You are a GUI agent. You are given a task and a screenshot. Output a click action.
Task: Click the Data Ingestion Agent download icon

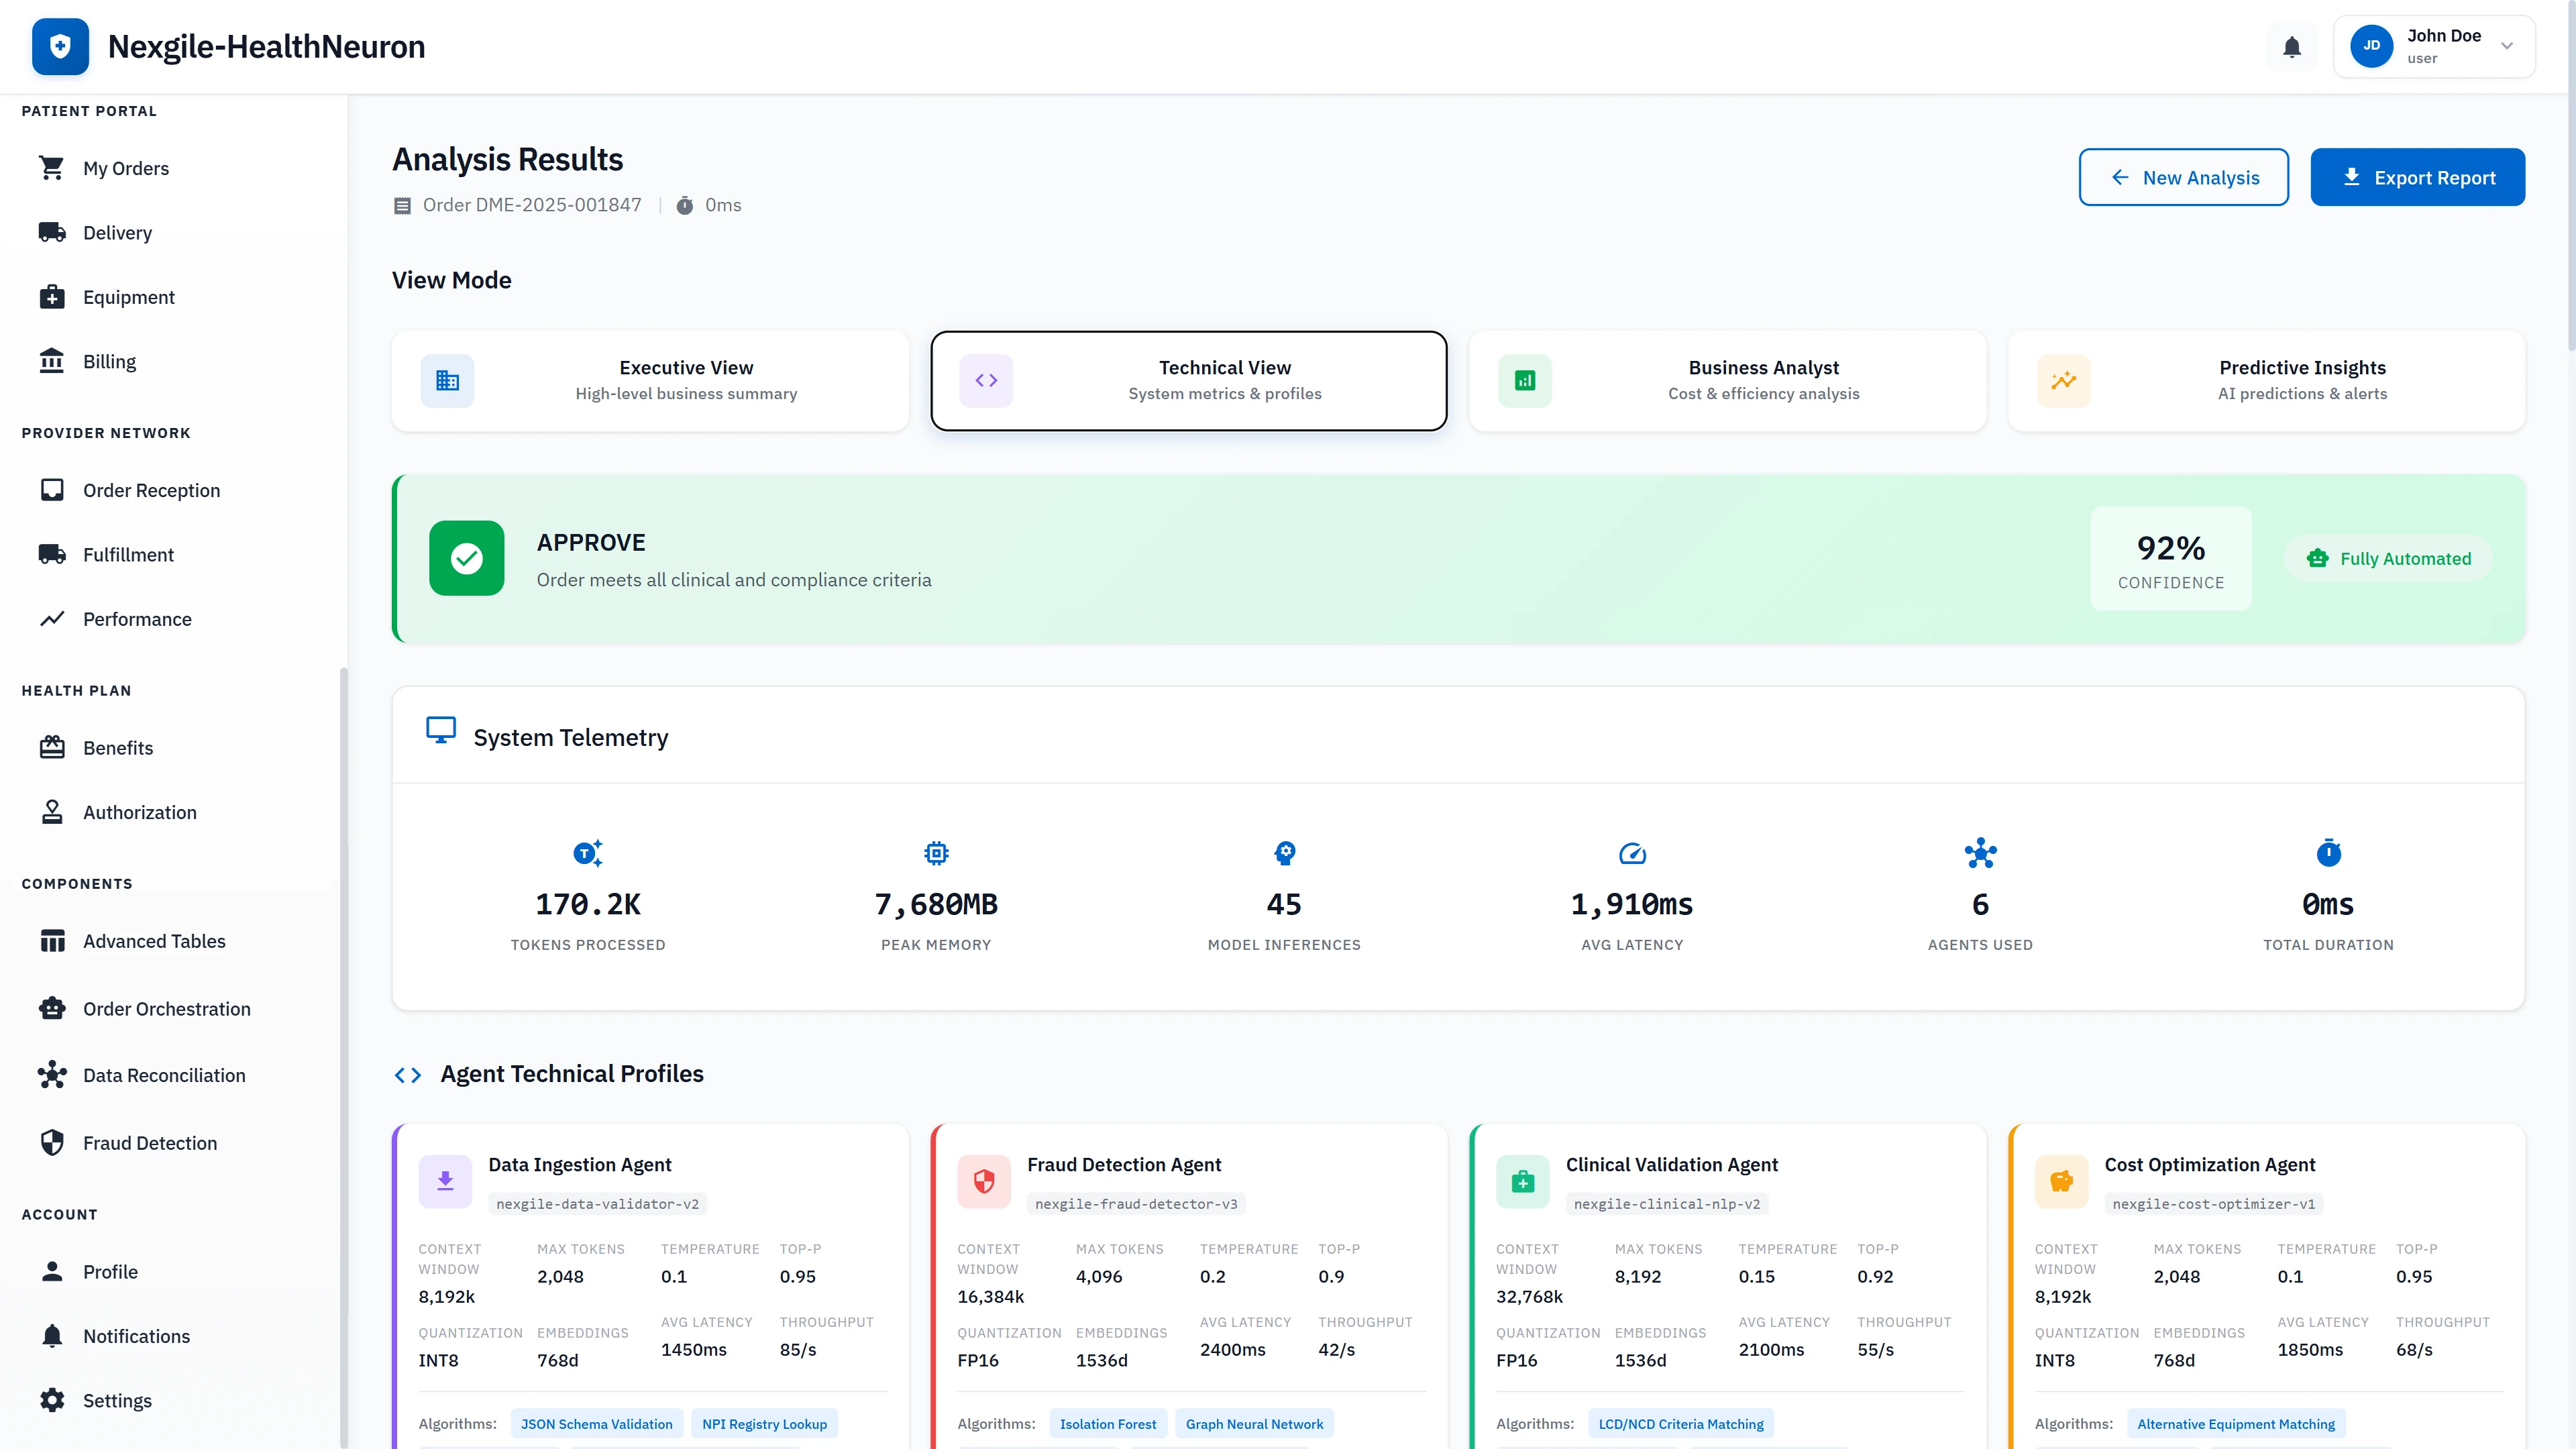point(445,1181)
